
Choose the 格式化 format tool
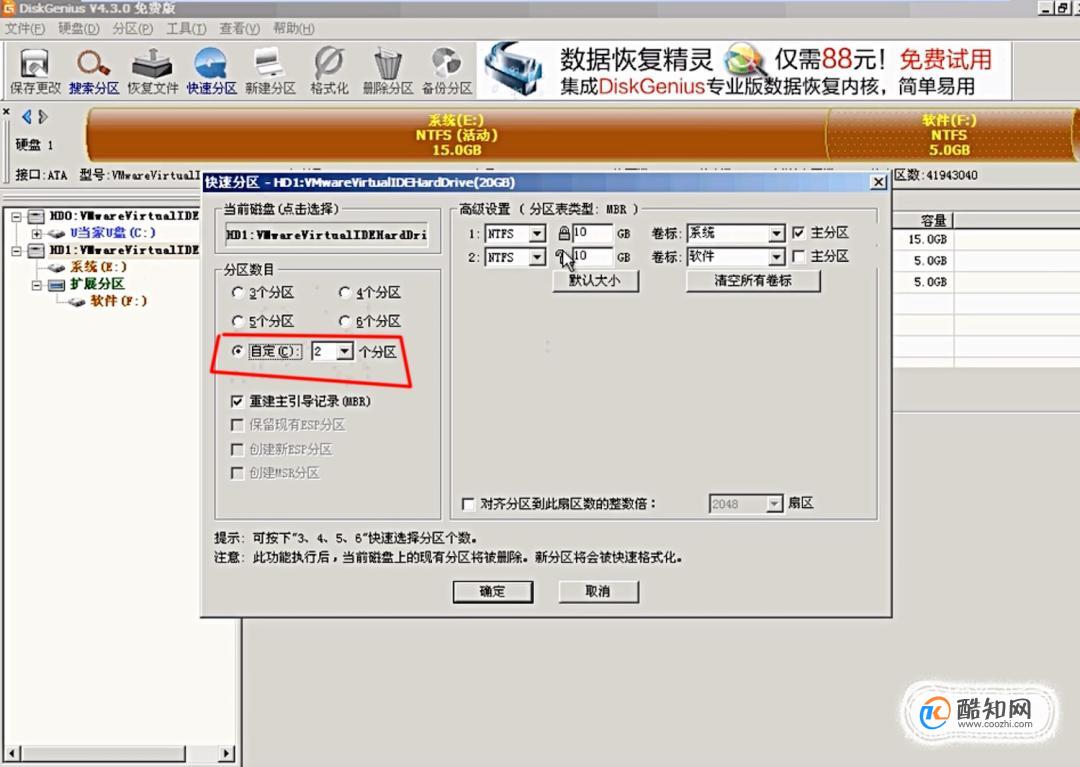click(329, 71)
